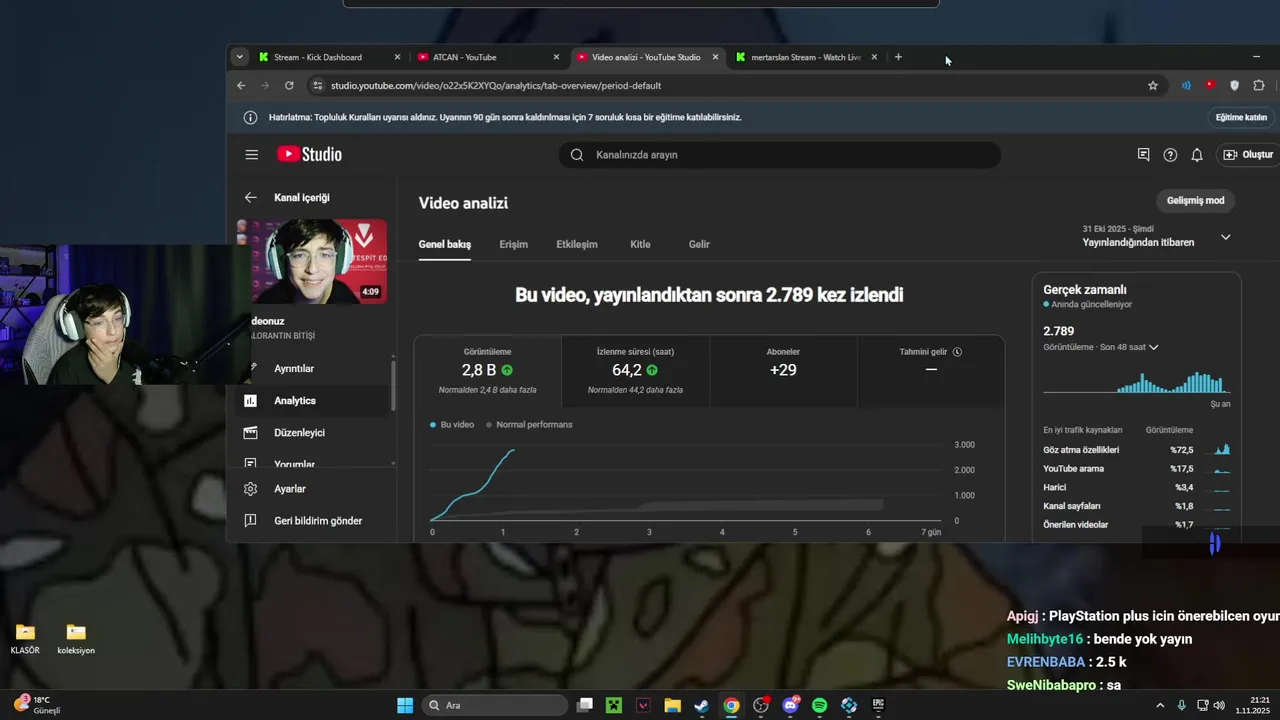Open the Chrome tab search dropdown arrow
Image resolution: width=1280 pixels, height=720 pixels.
239,57
